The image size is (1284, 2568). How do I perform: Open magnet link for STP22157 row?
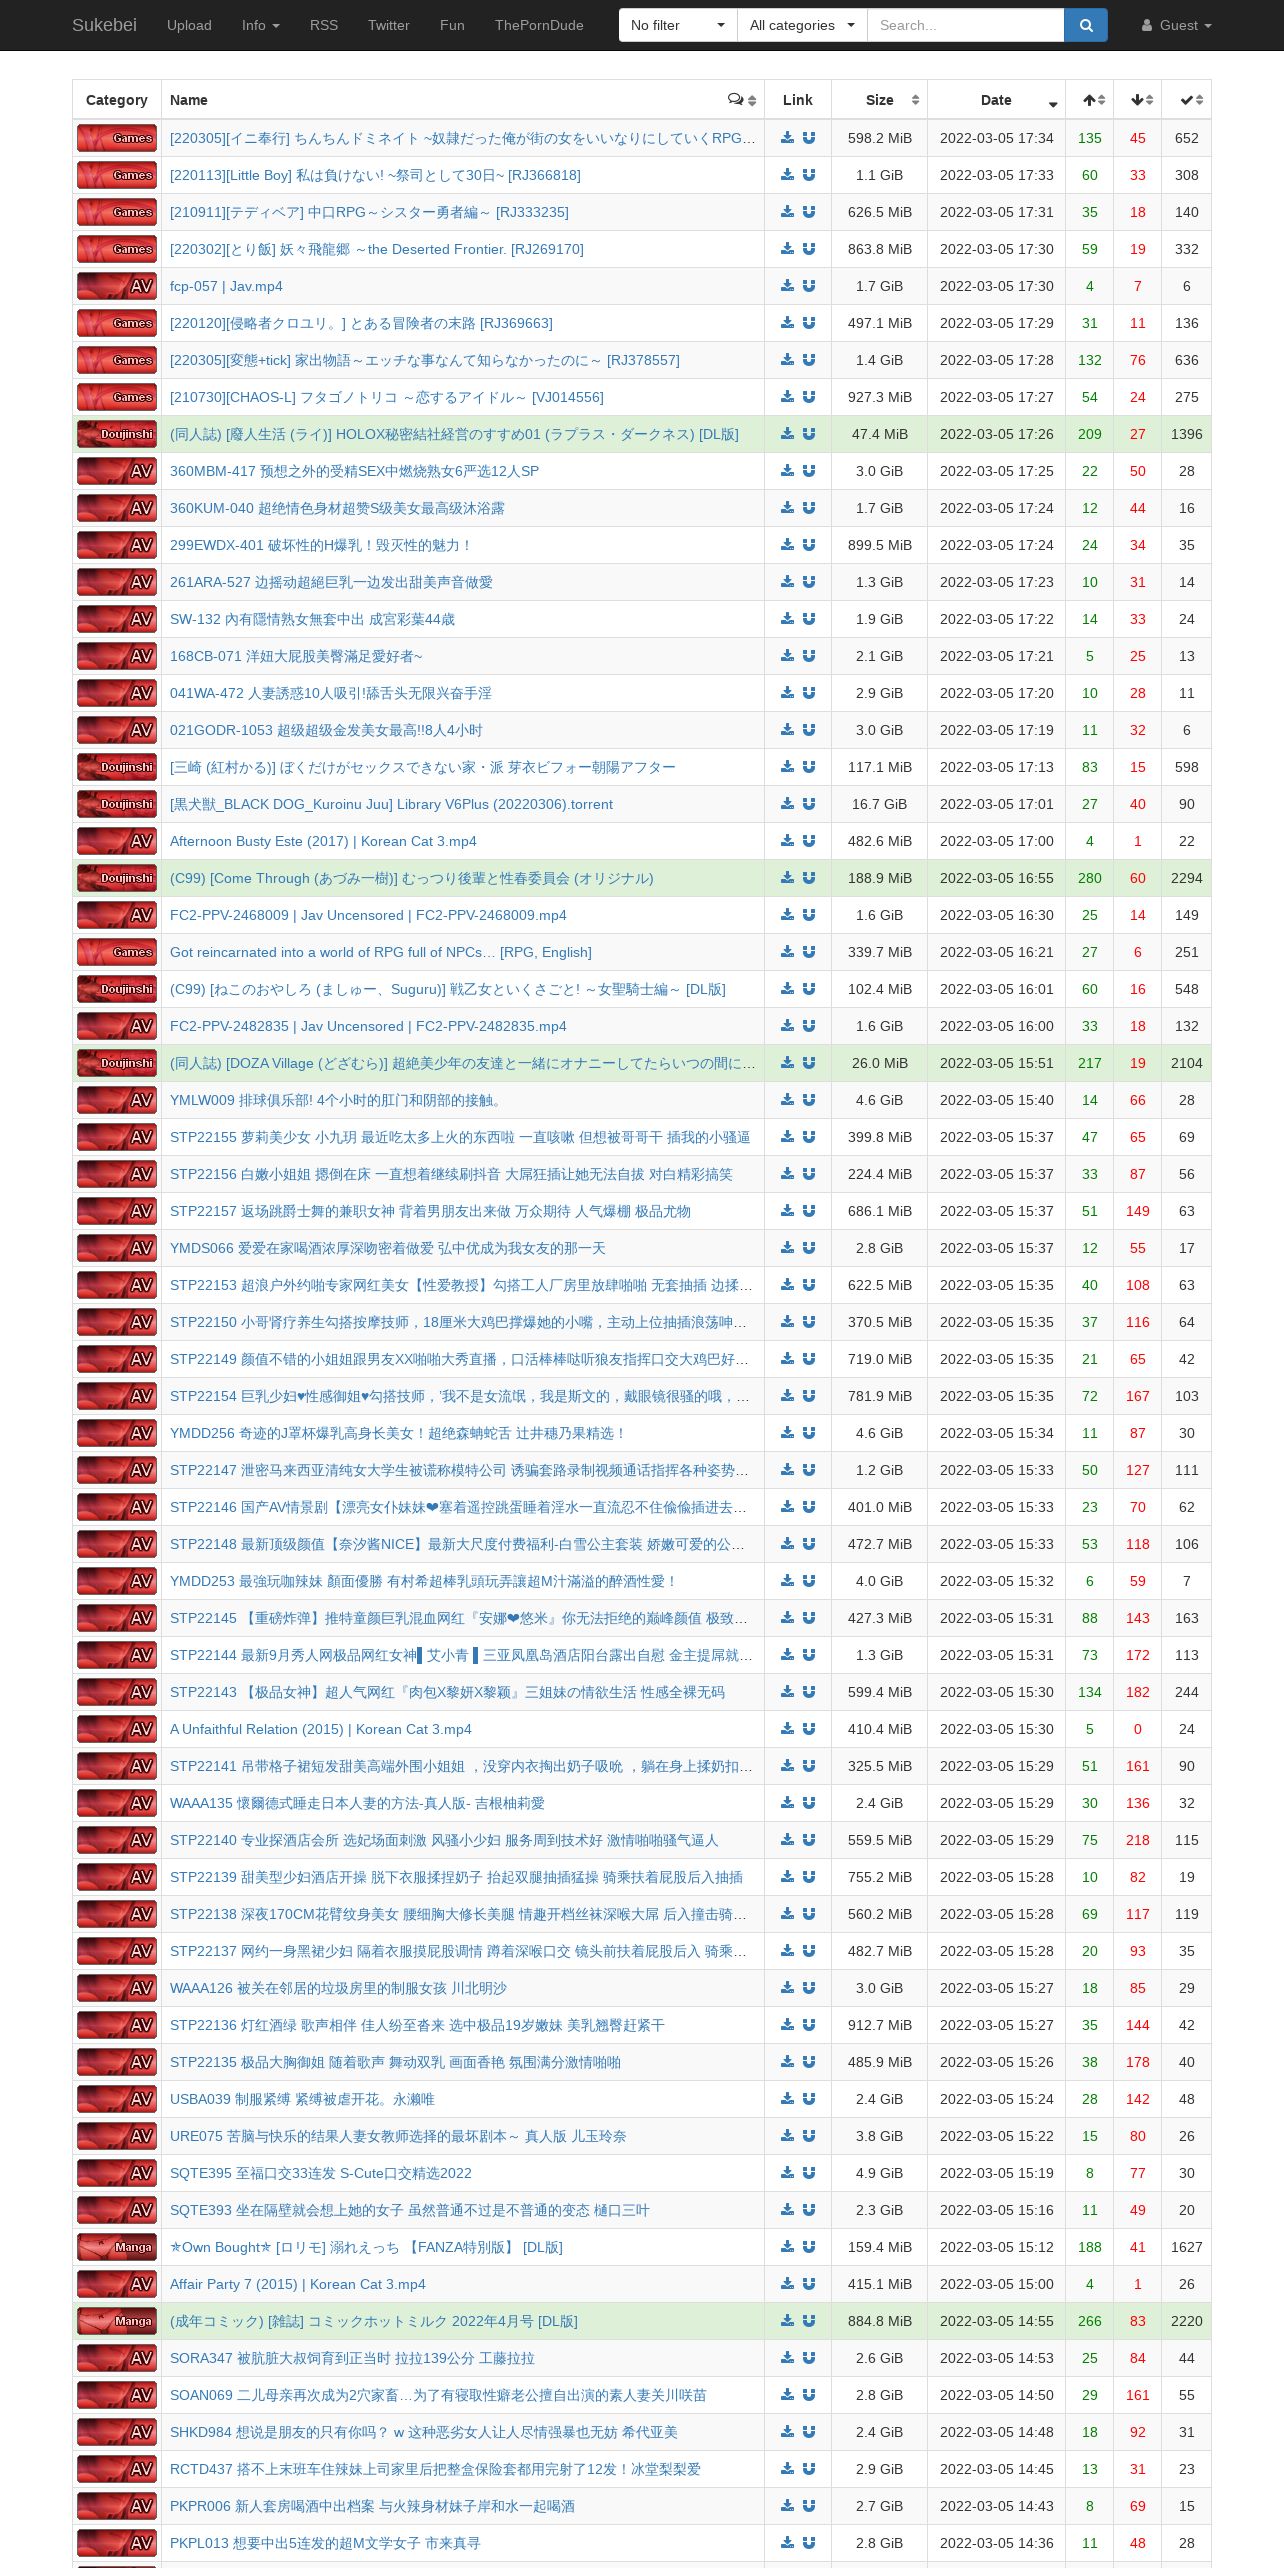pos(809,1211)
